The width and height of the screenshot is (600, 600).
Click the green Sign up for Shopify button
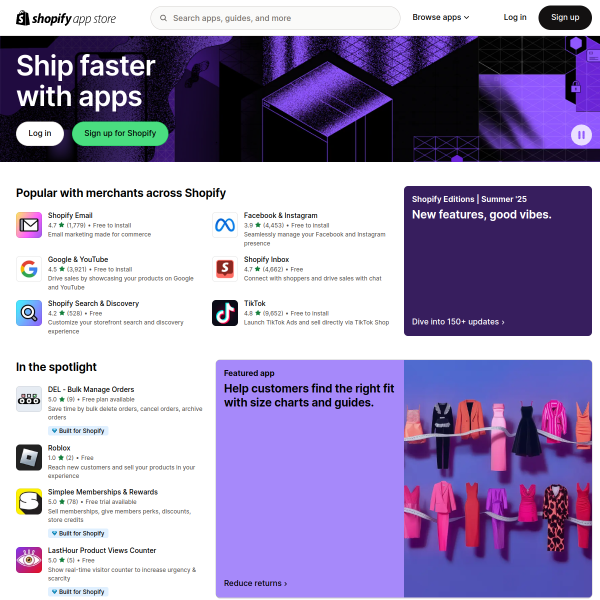pos(120,134)
